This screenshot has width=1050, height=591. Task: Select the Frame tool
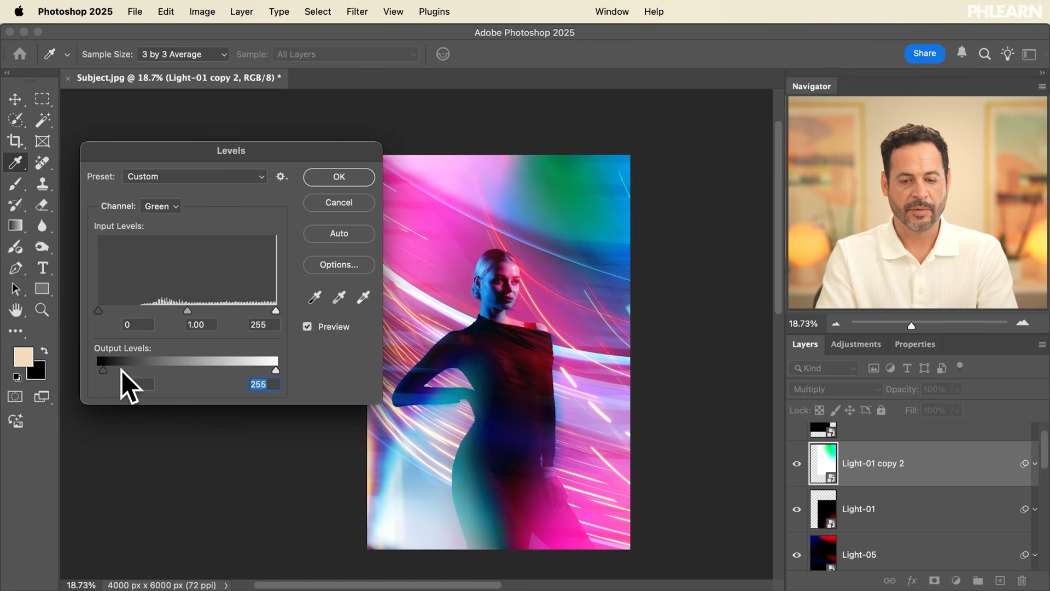[x=42, y=141]
